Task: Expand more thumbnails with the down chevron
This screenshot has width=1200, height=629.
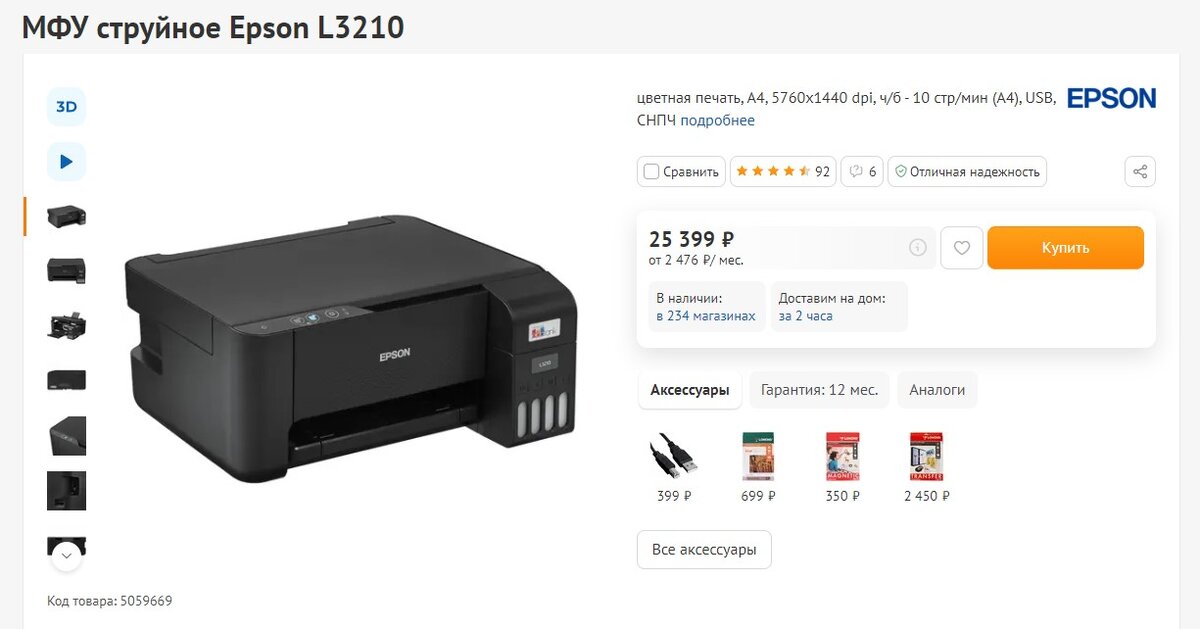Action: (66, 554)
